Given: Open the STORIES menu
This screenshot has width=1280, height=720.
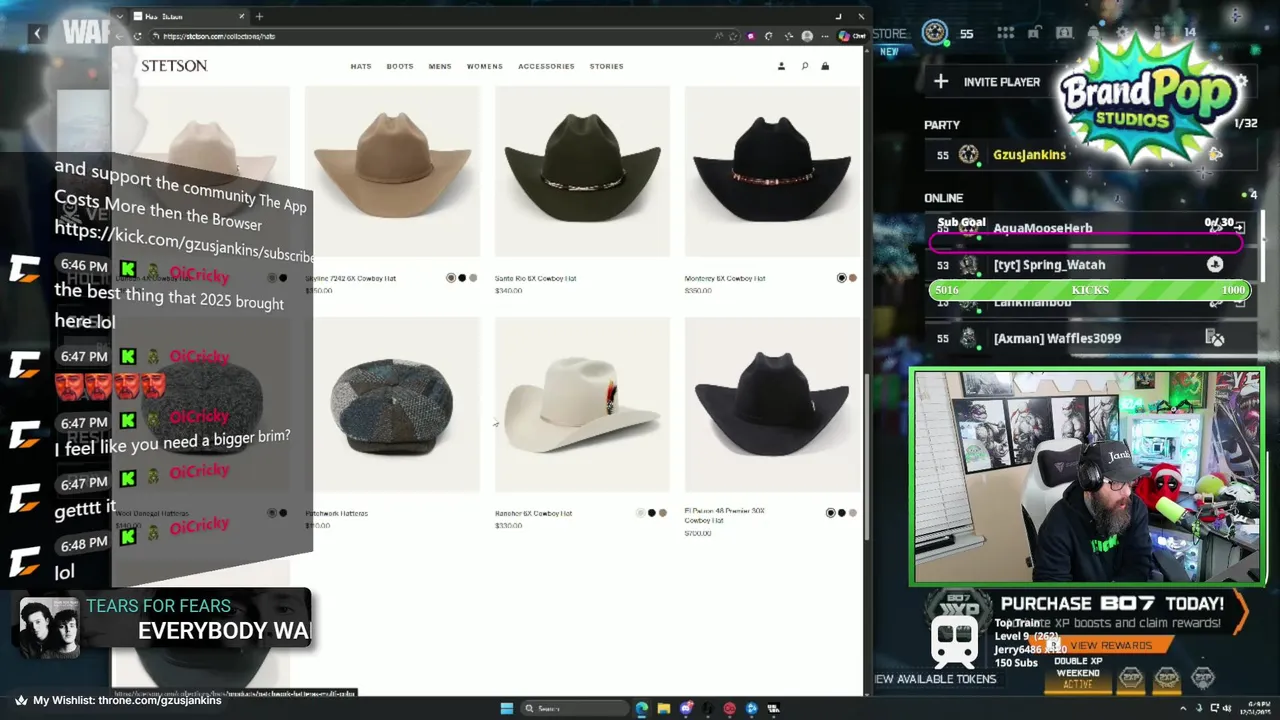Looking at the screenshot, I should click(x=607, y=66).
